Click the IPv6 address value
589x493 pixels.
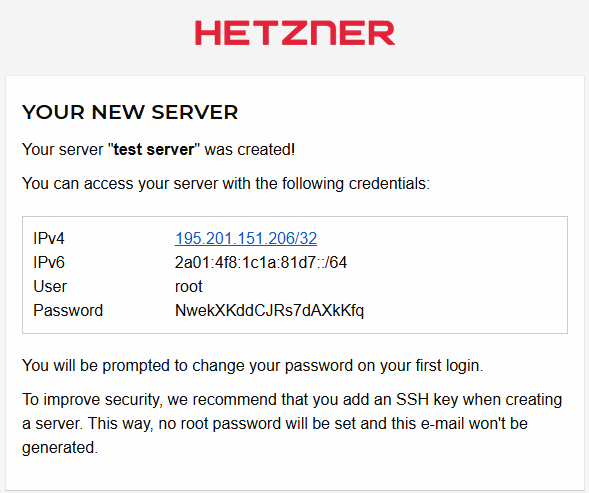click(261, 262)
